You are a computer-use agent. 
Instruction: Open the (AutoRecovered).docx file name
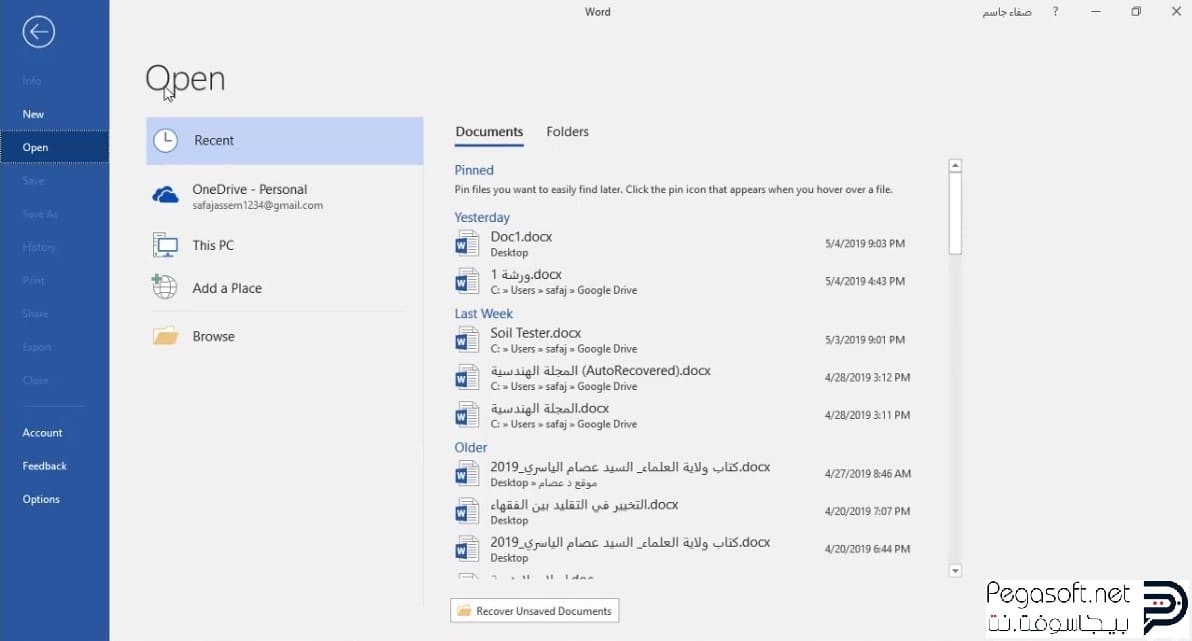tap(601, 370)
